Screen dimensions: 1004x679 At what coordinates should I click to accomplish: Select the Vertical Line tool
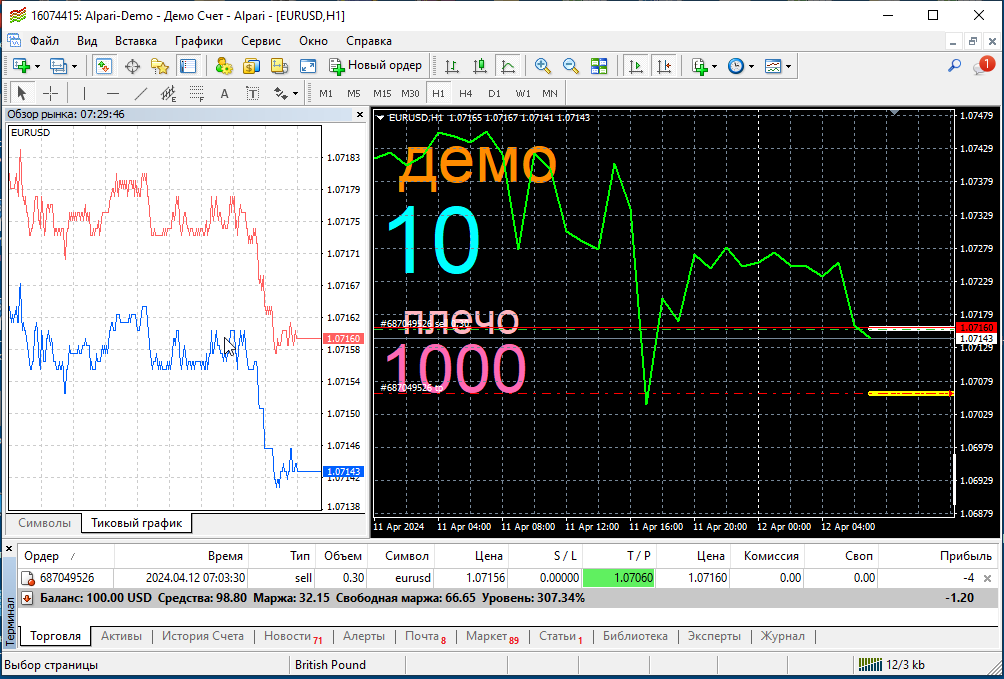pyautogui.click(x=84, y=94)
